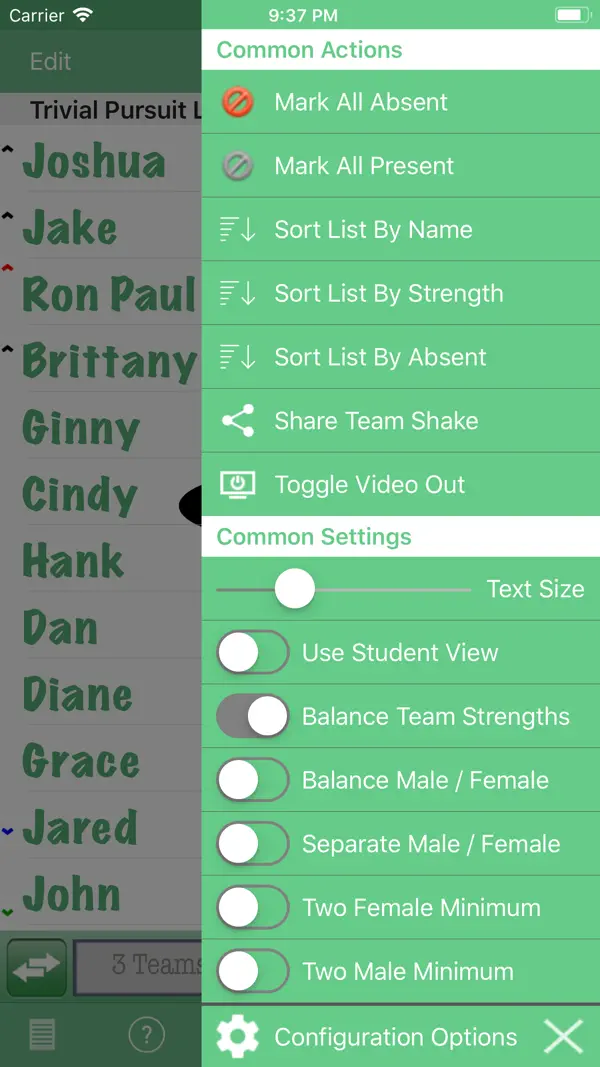Select the Mark All Absent icon
The height and width of the screenshot is (1067, 600).
click(237, 101)
